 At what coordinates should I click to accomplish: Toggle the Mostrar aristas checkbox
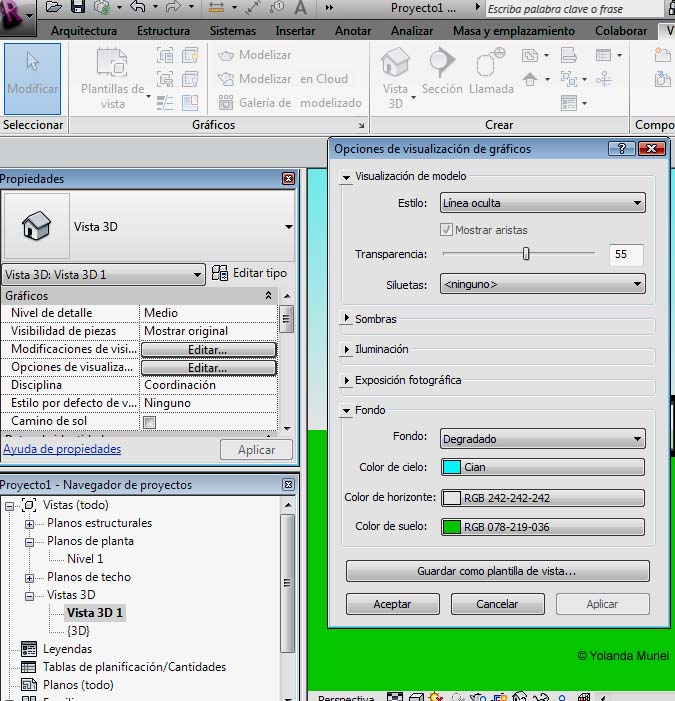[x=447, y=230]
